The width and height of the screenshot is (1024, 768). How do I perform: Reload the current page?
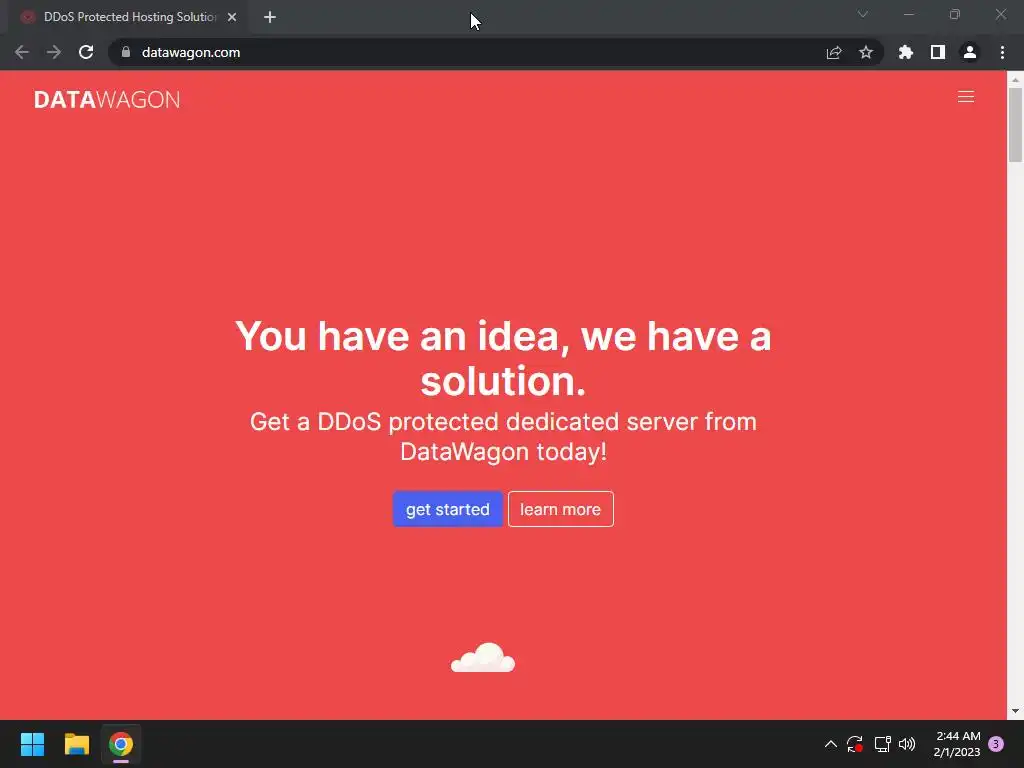tap(86, 52)
